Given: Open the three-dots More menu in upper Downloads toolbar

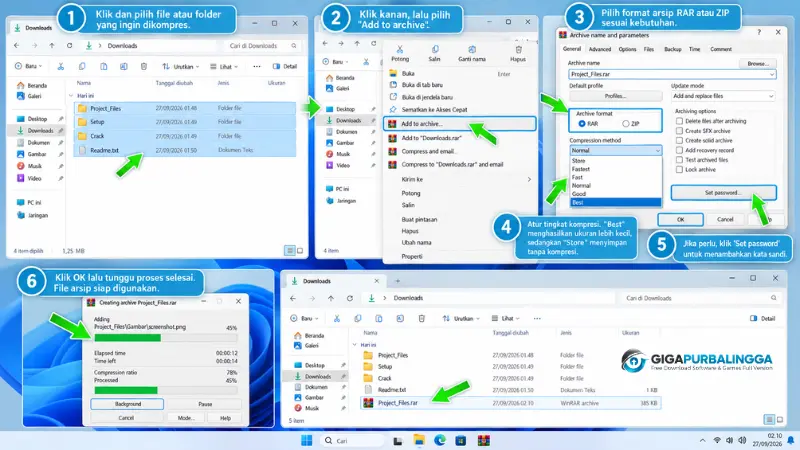Looking at the screenshot, I should (257, 66).
